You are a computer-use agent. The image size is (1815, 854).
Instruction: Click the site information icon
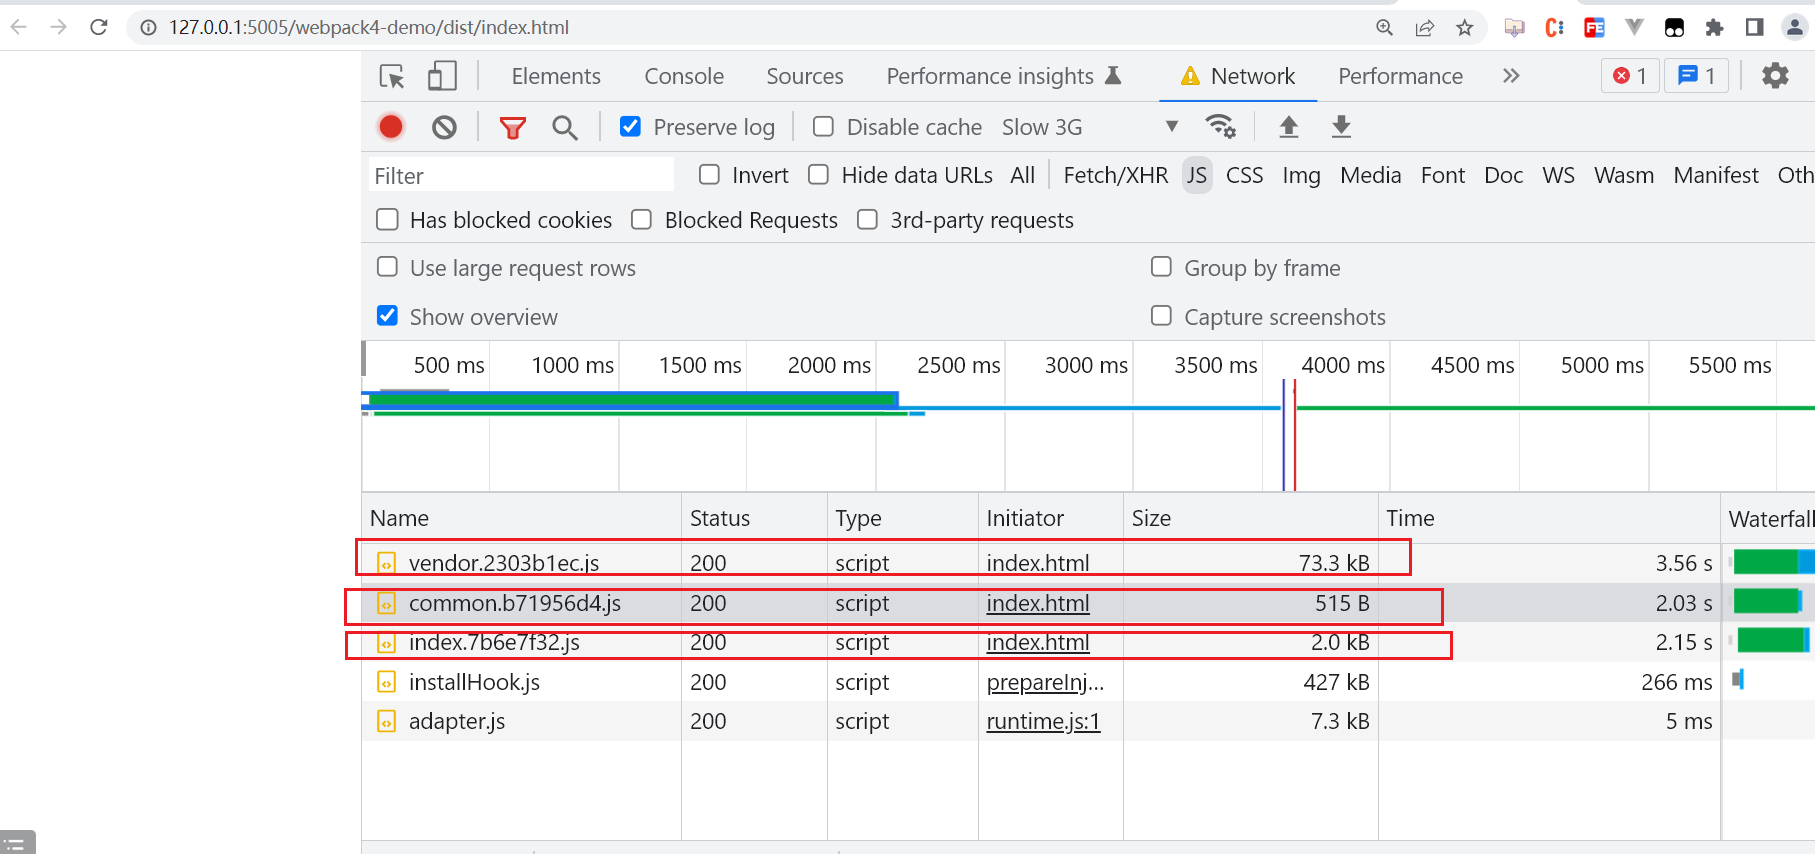pos(148,28)
